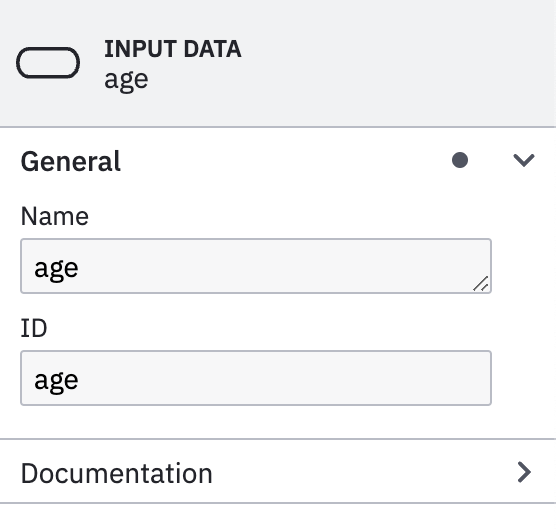The width and height of the screenshot is (556, 530).
Task: Open the Documentation group header label
Action: [x=117, y=473]
